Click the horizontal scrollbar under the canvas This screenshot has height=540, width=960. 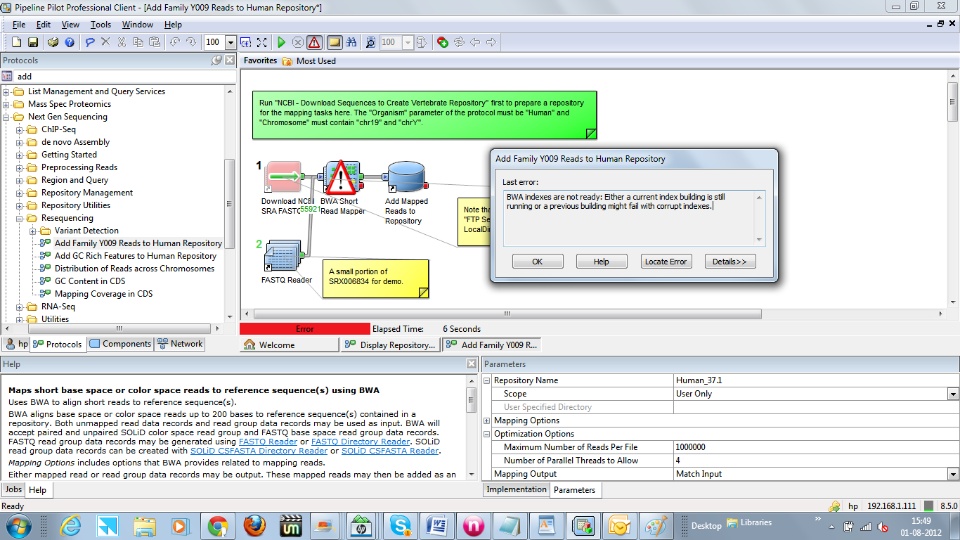(x=507, y=313)
